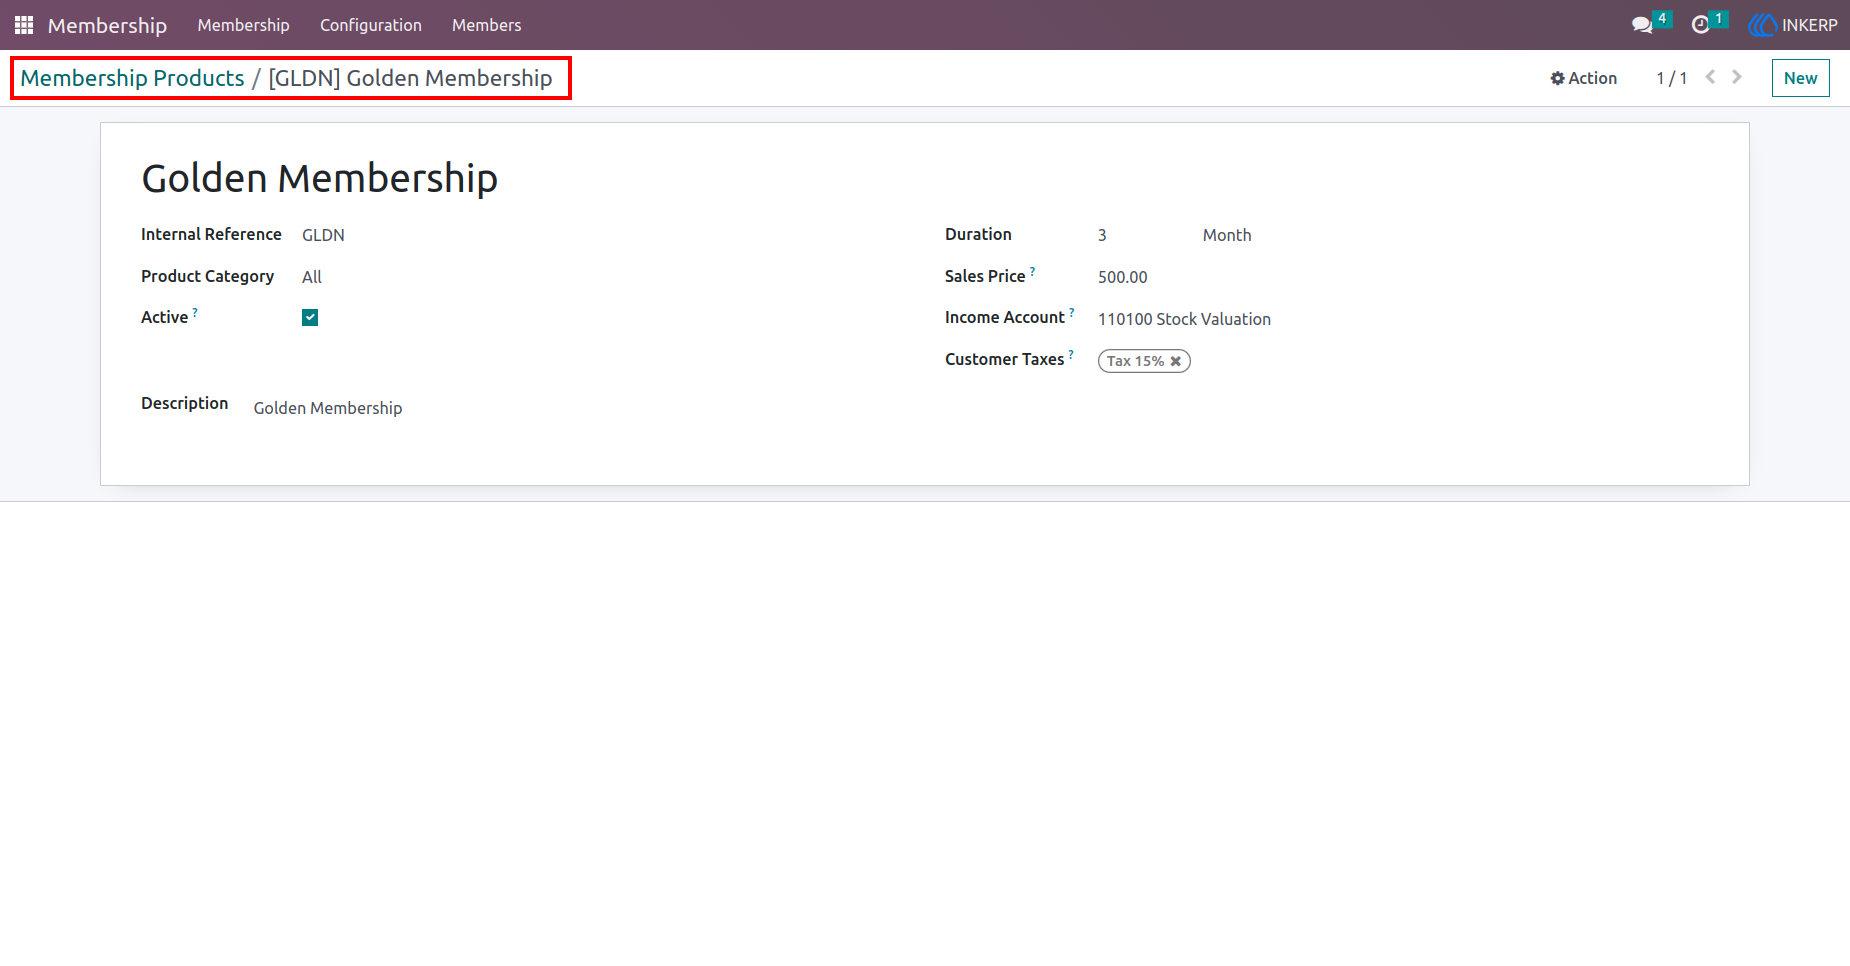
Task: Click the 1 / 1 pager counter
Action: [x=1671, y=78]
